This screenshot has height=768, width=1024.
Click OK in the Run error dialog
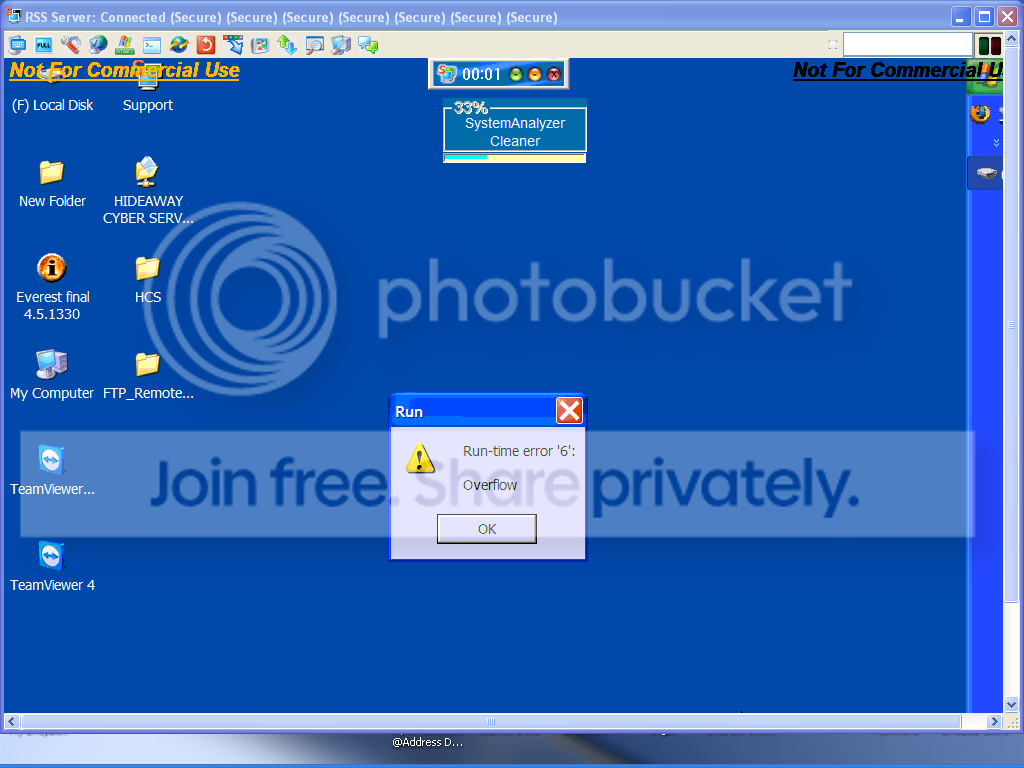[x=487, y=528]
